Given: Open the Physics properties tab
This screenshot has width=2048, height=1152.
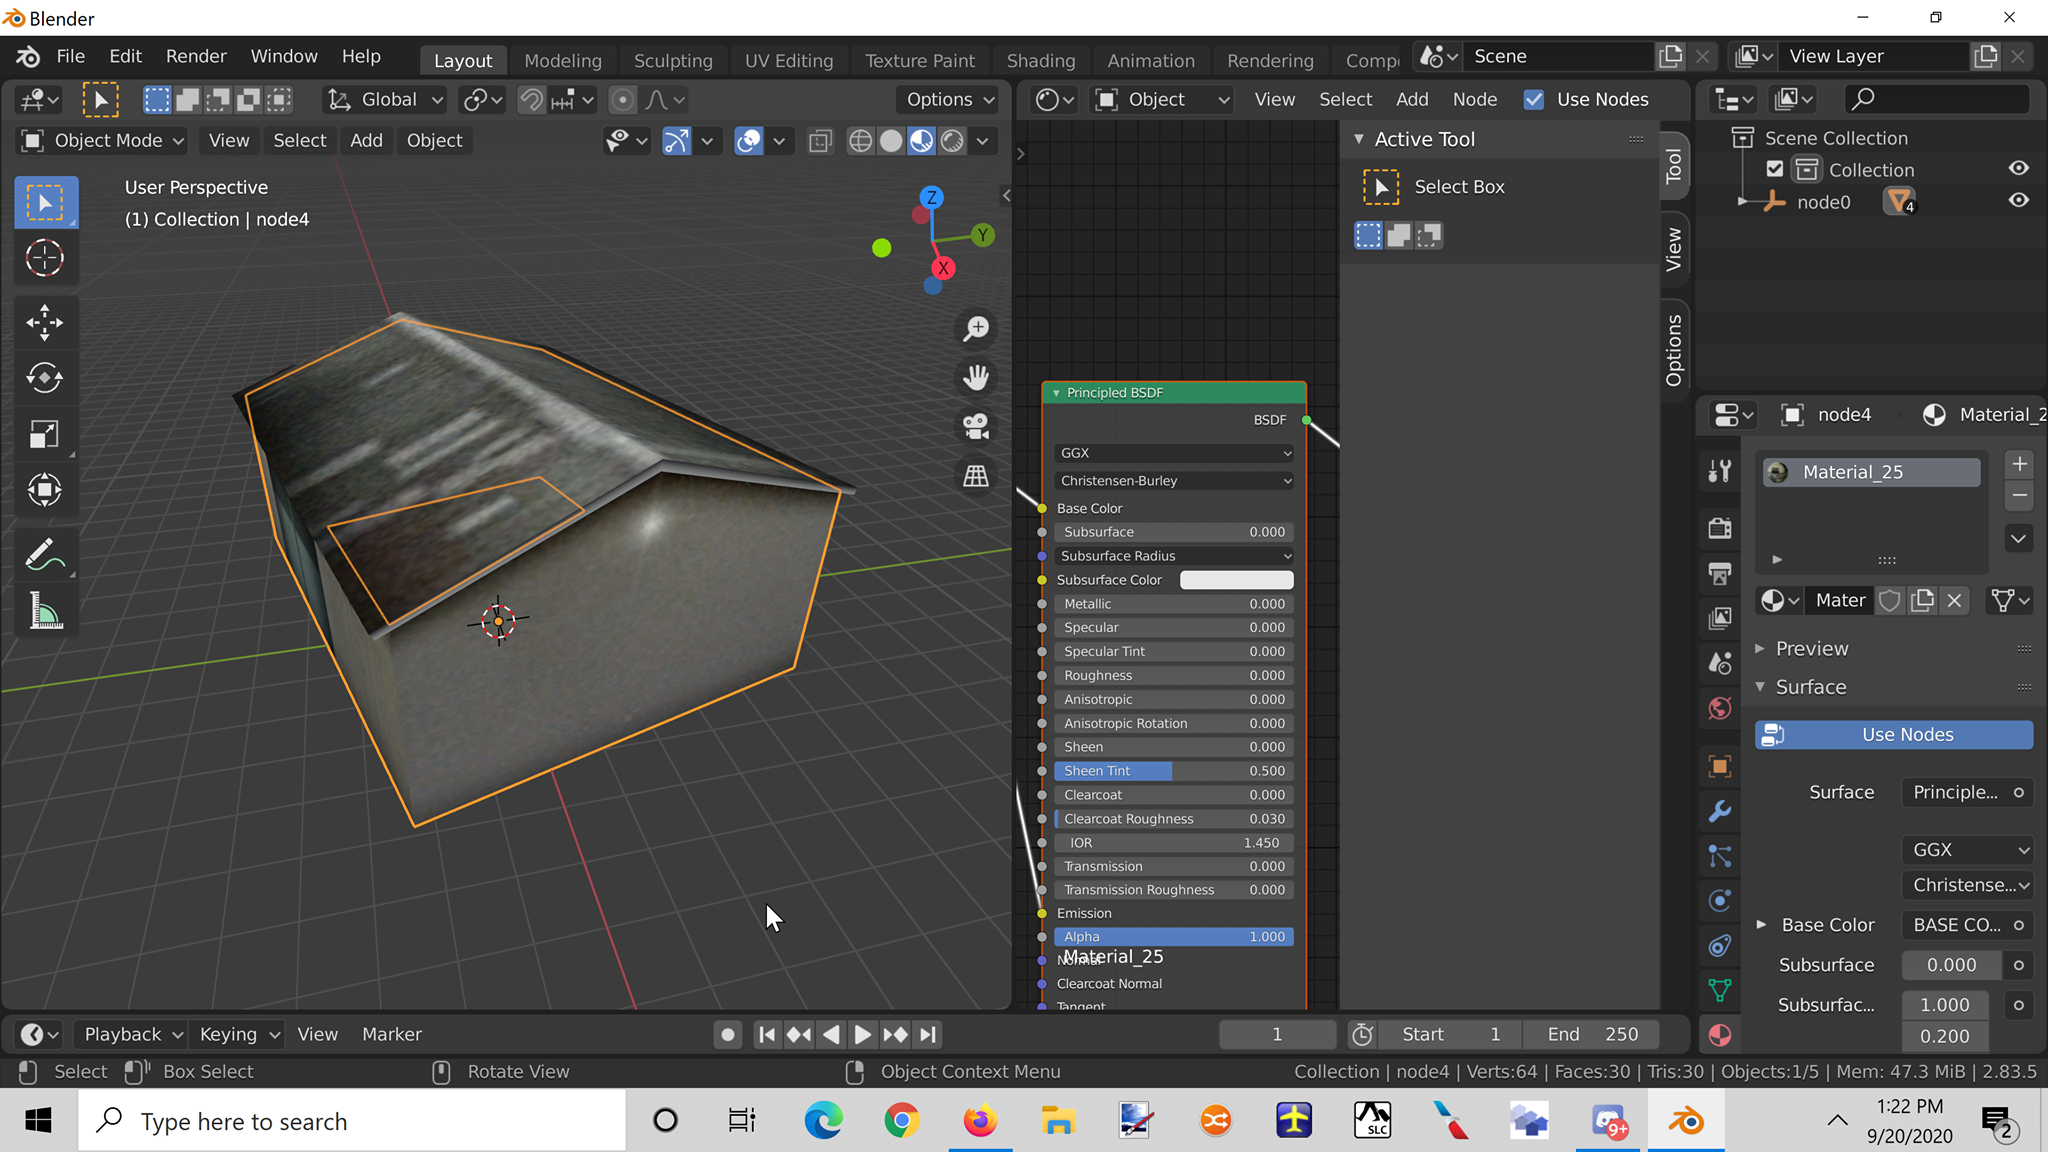Looking at the screenshot, I should (1720, 900).
